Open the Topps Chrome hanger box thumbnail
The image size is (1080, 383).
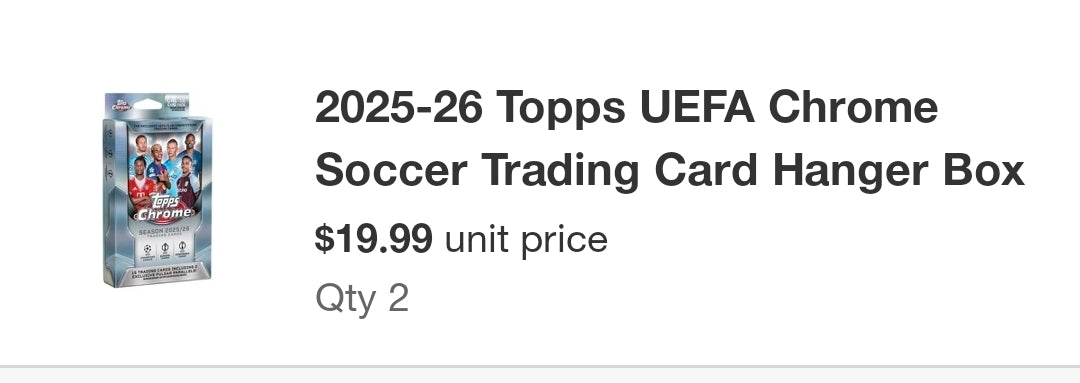[158, 189]
